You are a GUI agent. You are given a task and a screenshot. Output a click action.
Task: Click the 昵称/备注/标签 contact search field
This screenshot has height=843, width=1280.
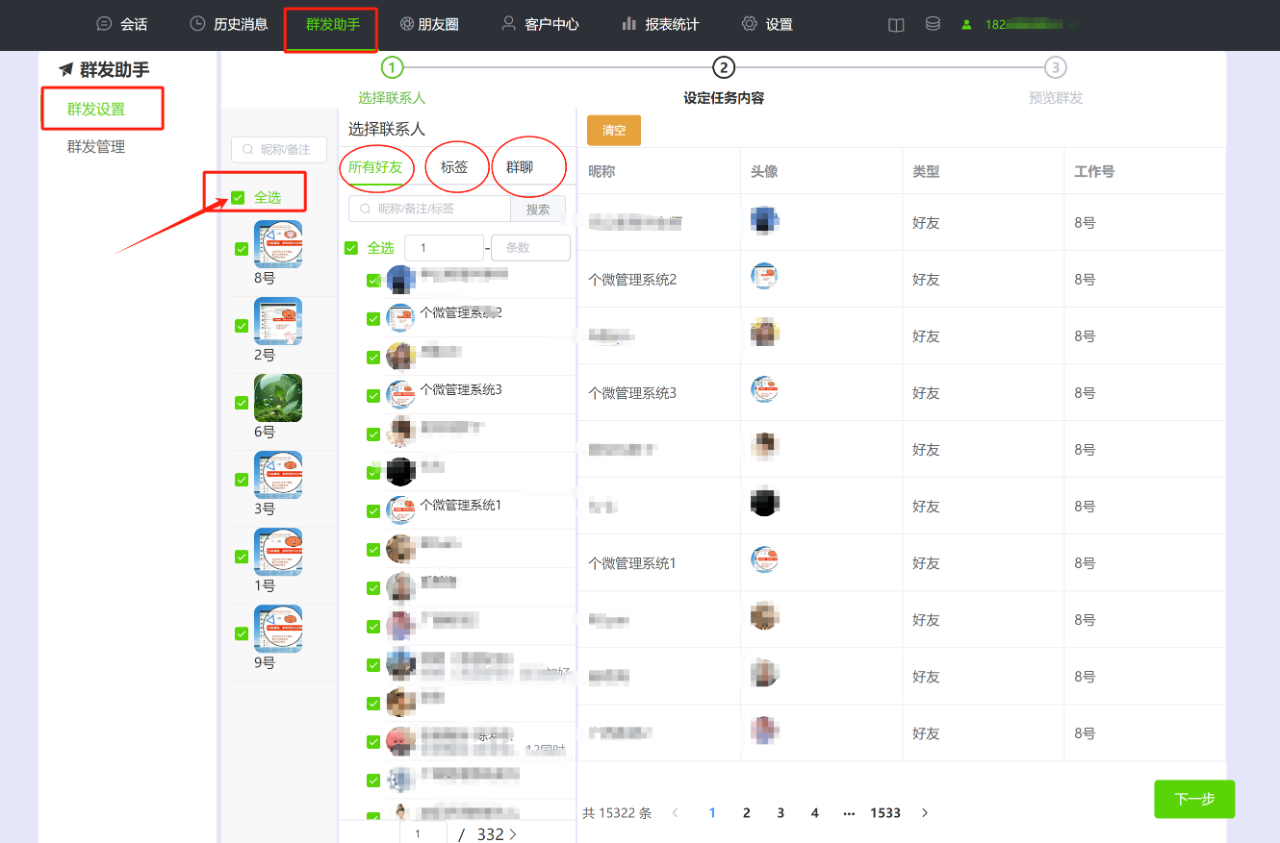click(430, 209)
